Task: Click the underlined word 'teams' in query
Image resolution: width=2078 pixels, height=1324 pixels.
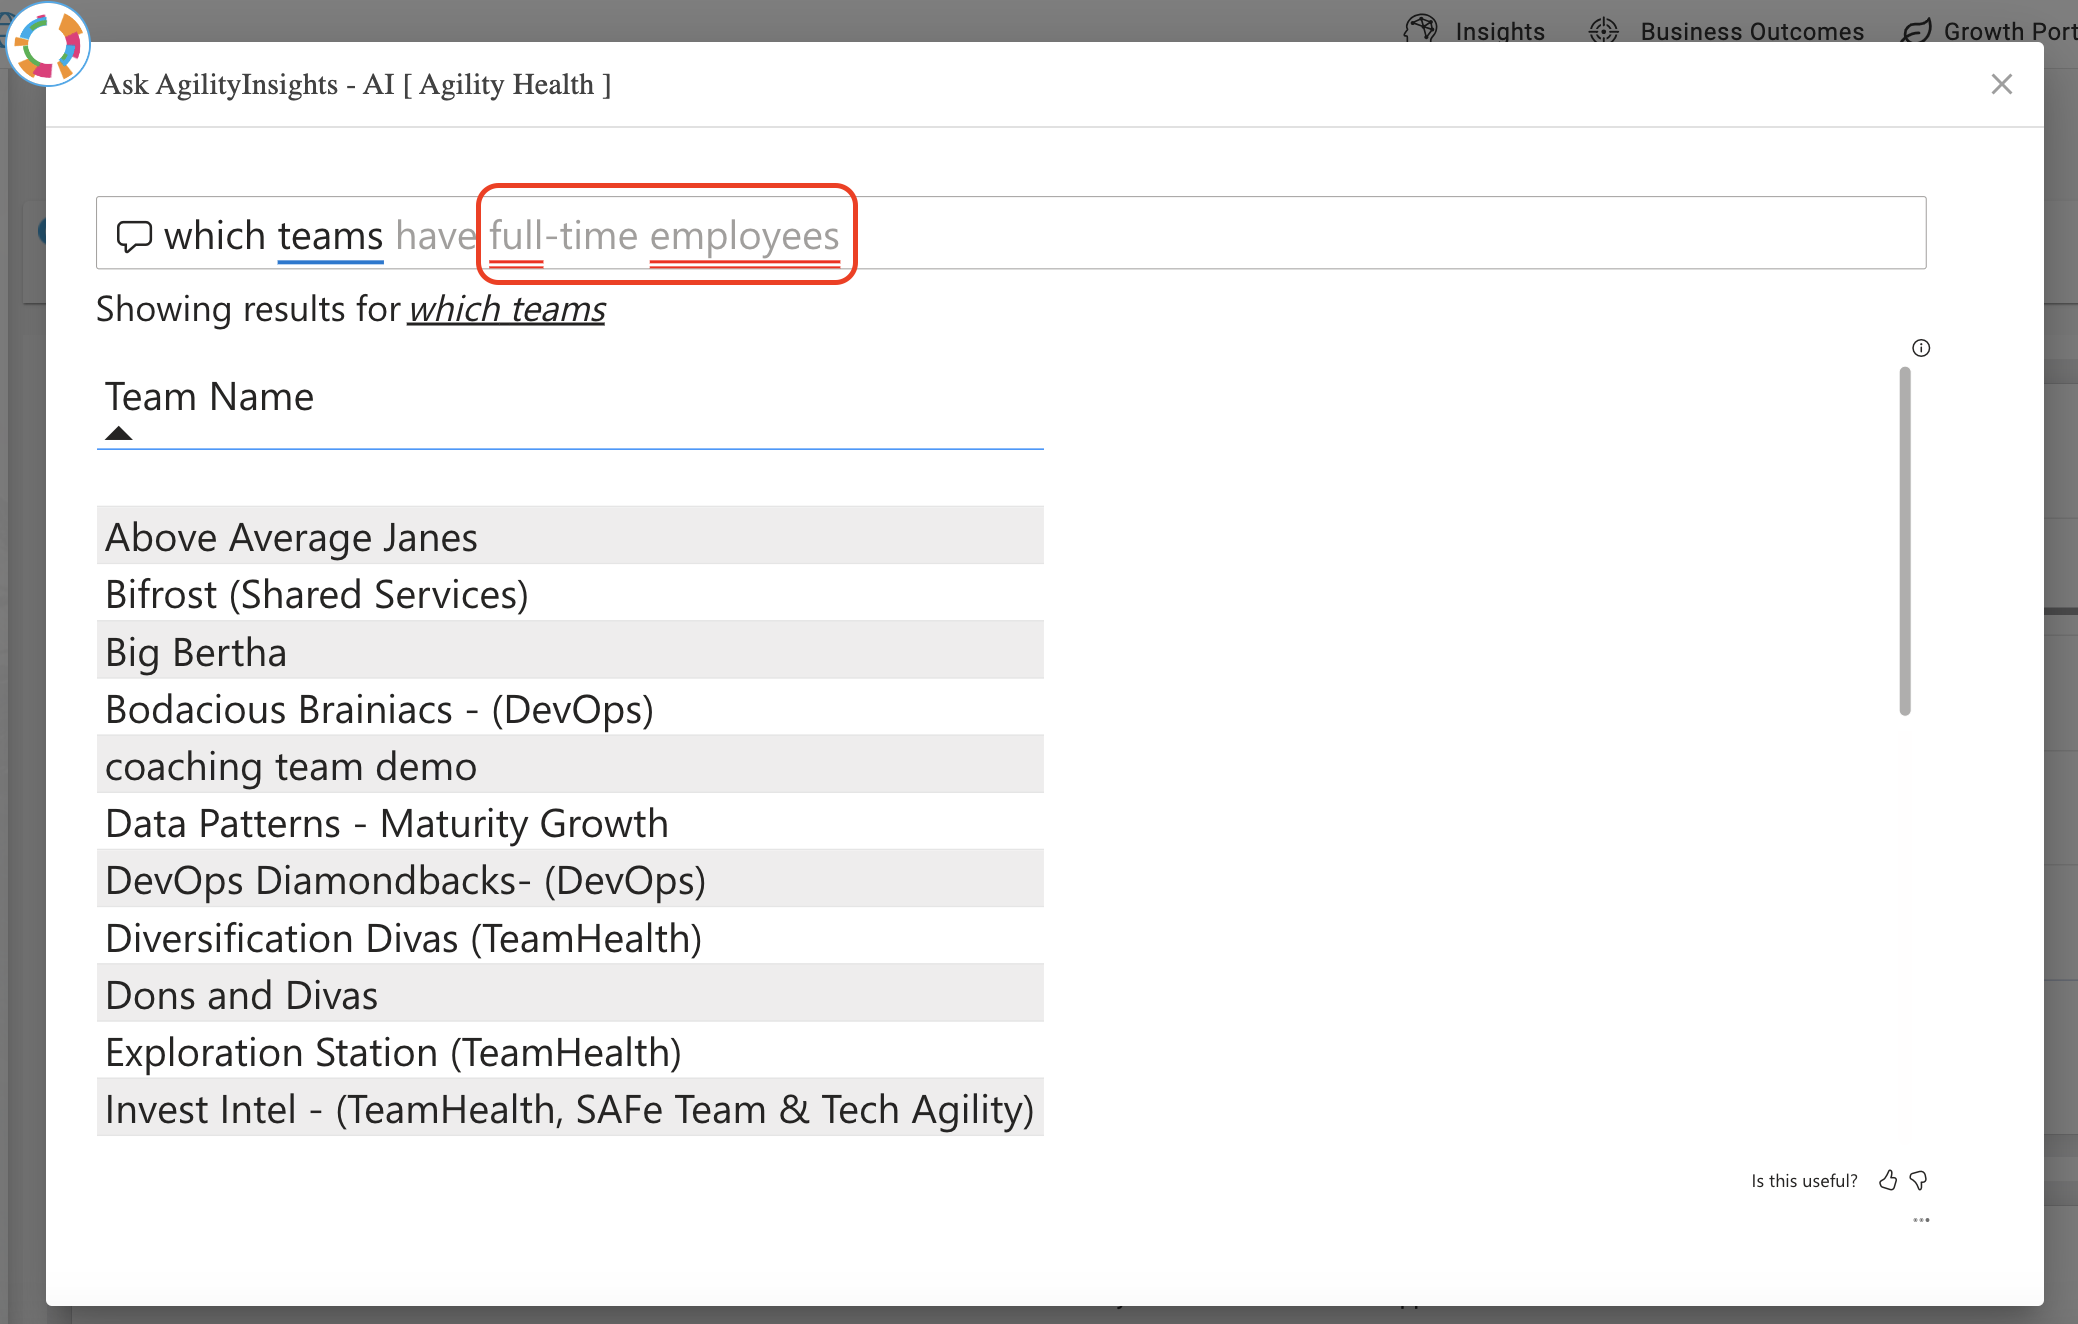Action: pos(330,237)
